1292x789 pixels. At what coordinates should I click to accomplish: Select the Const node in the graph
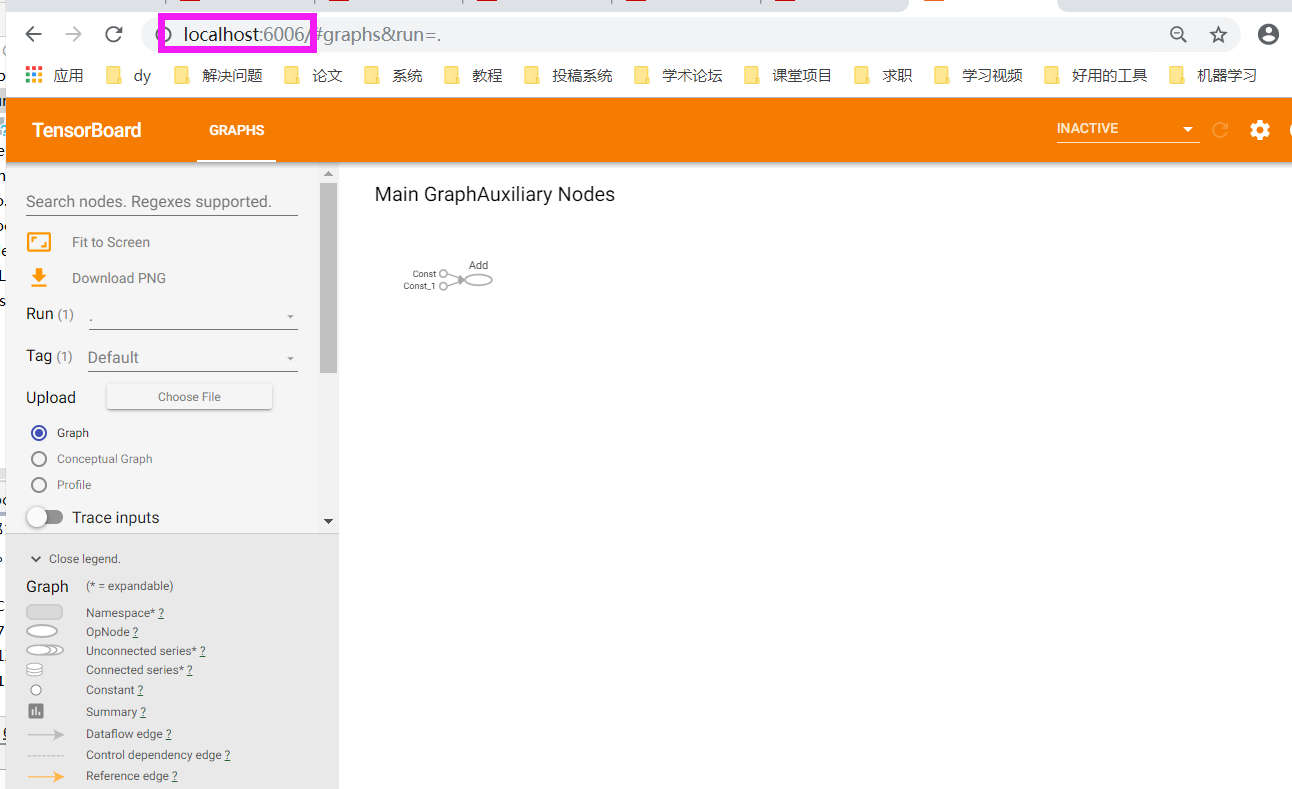444,274
